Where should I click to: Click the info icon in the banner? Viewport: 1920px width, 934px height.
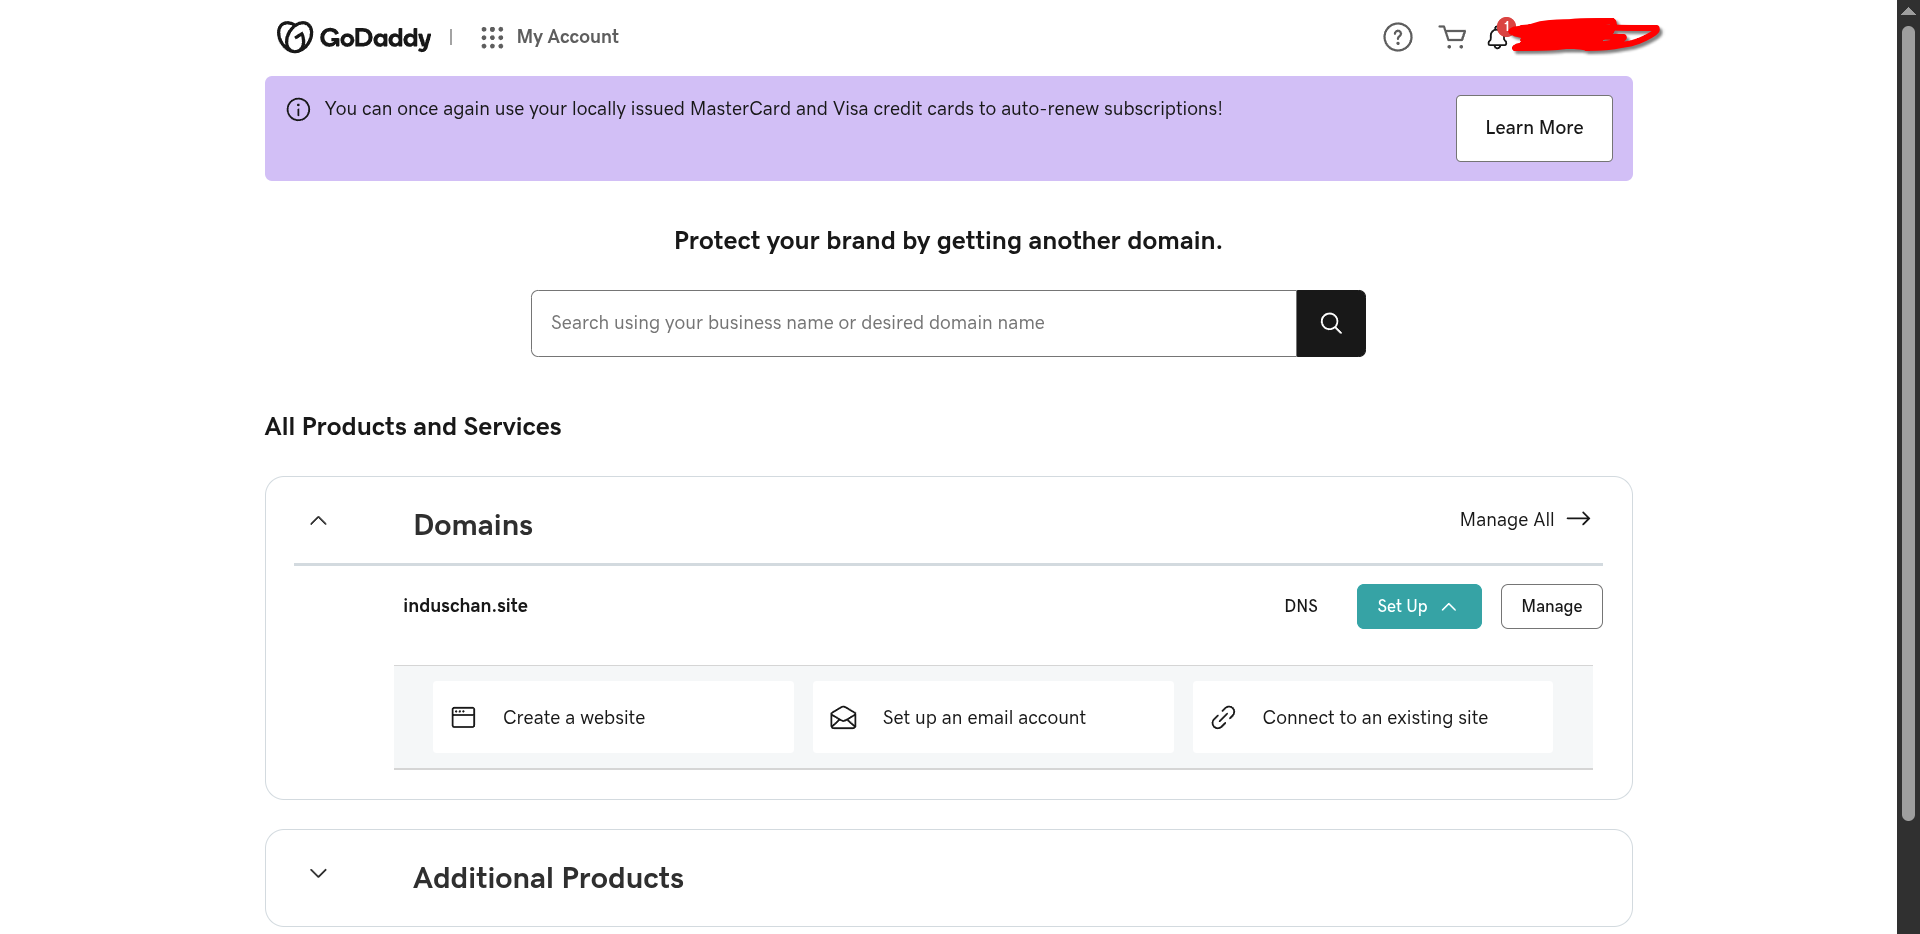click(x=298, y=109)
